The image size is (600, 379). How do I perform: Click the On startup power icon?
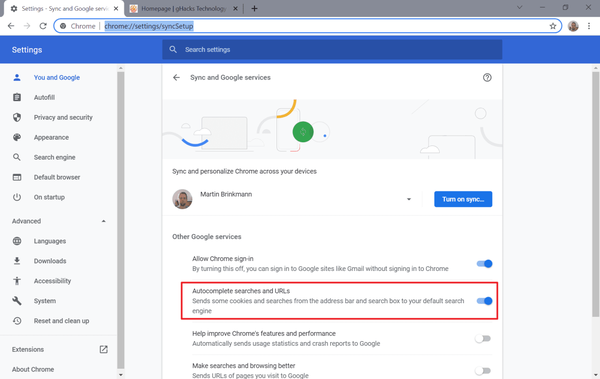17,197
